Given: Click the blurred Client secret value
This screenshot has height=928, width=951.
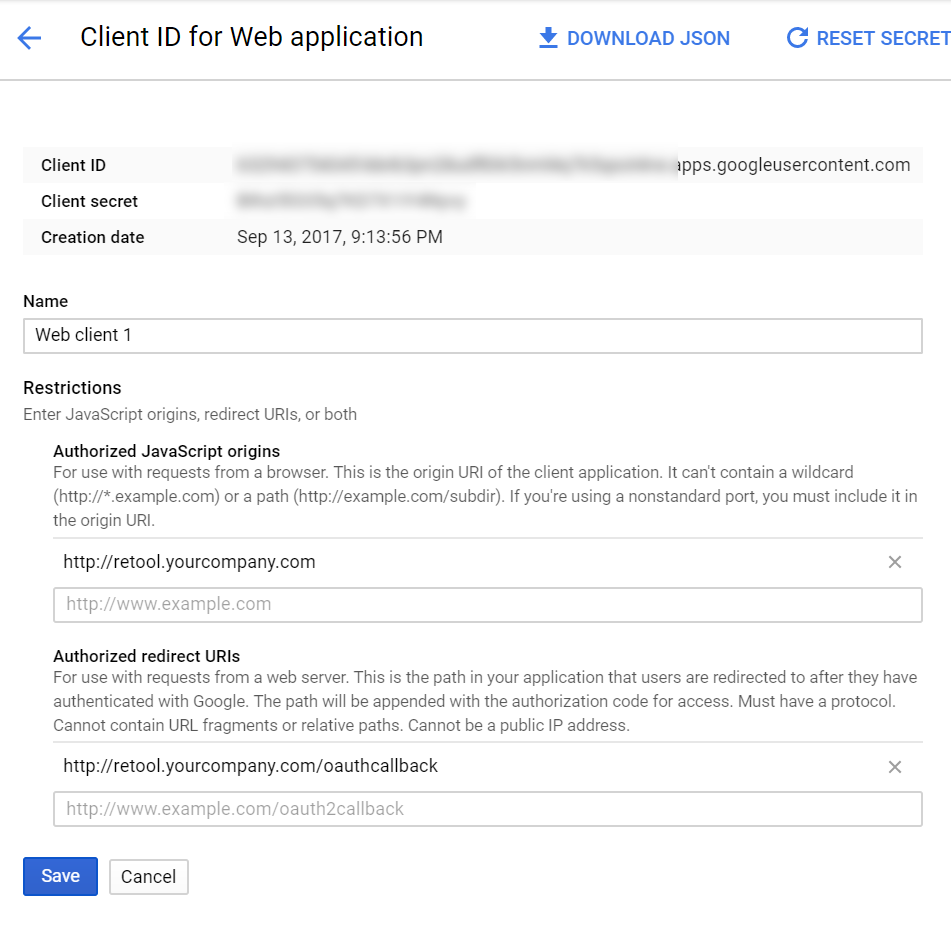Looking at the screenshot, I should [351, 201].
